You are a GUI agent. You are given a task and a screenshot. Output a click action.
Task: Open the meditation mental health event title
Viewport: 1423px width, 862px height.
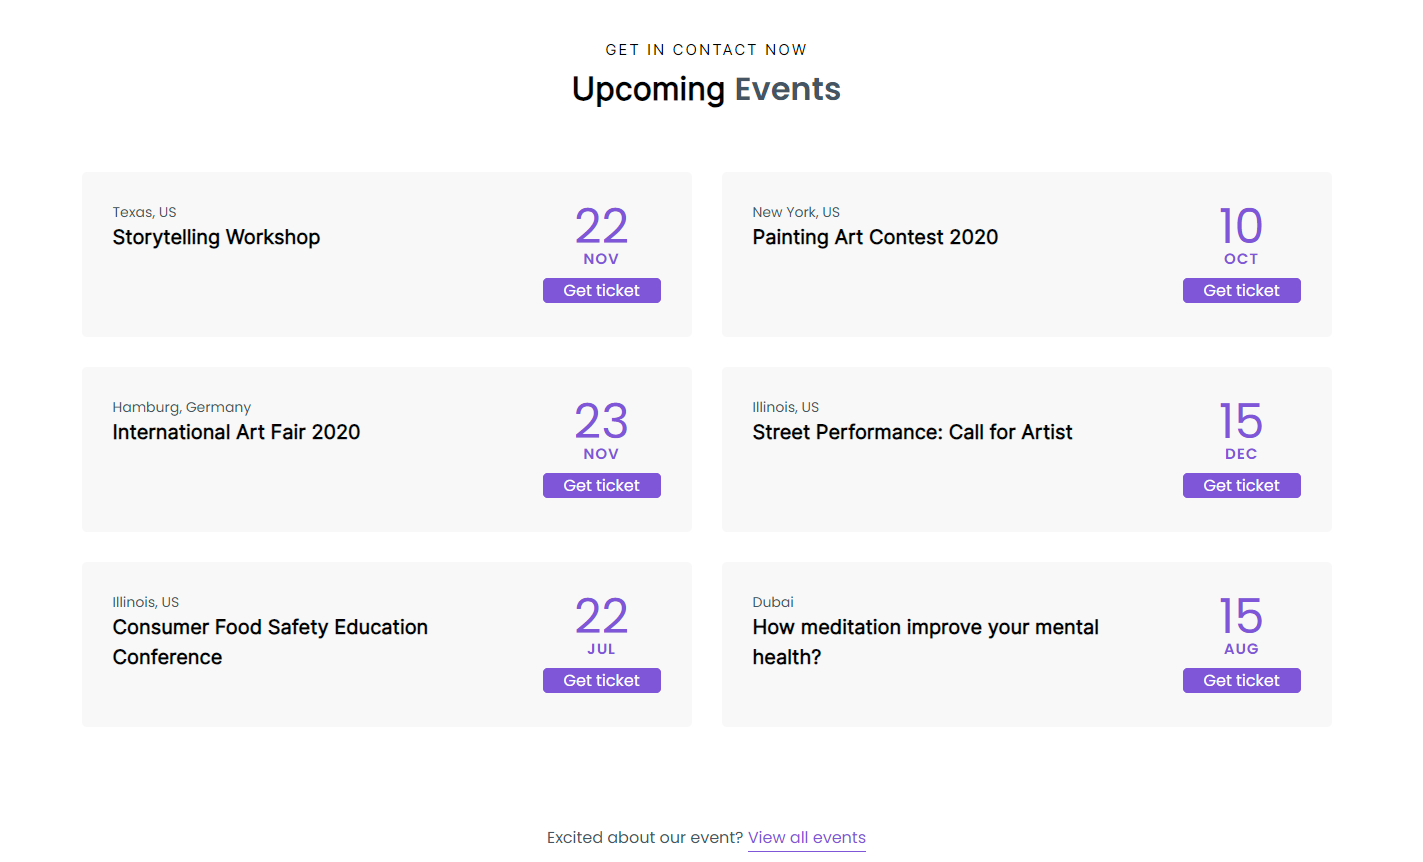coord(925,641)
